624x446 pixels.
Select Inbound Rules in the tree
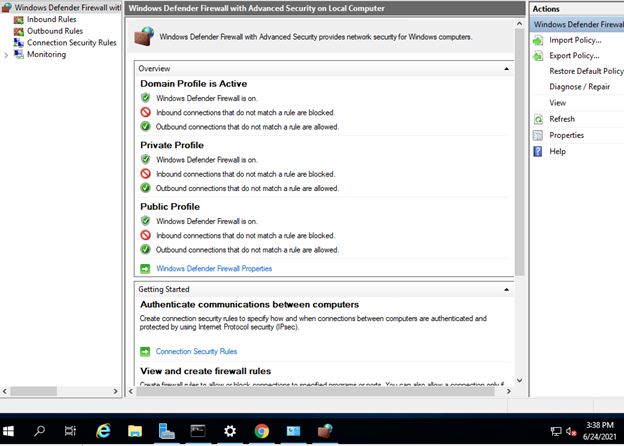(x=51, y=19)
